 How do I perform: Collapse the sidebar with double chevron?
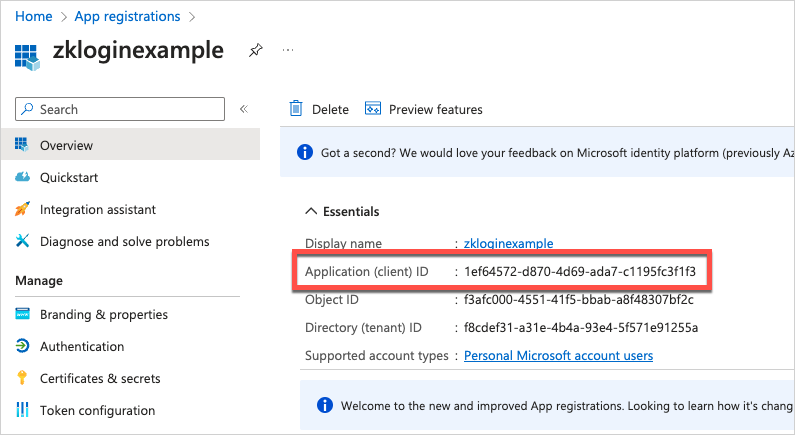pos(243,109)
